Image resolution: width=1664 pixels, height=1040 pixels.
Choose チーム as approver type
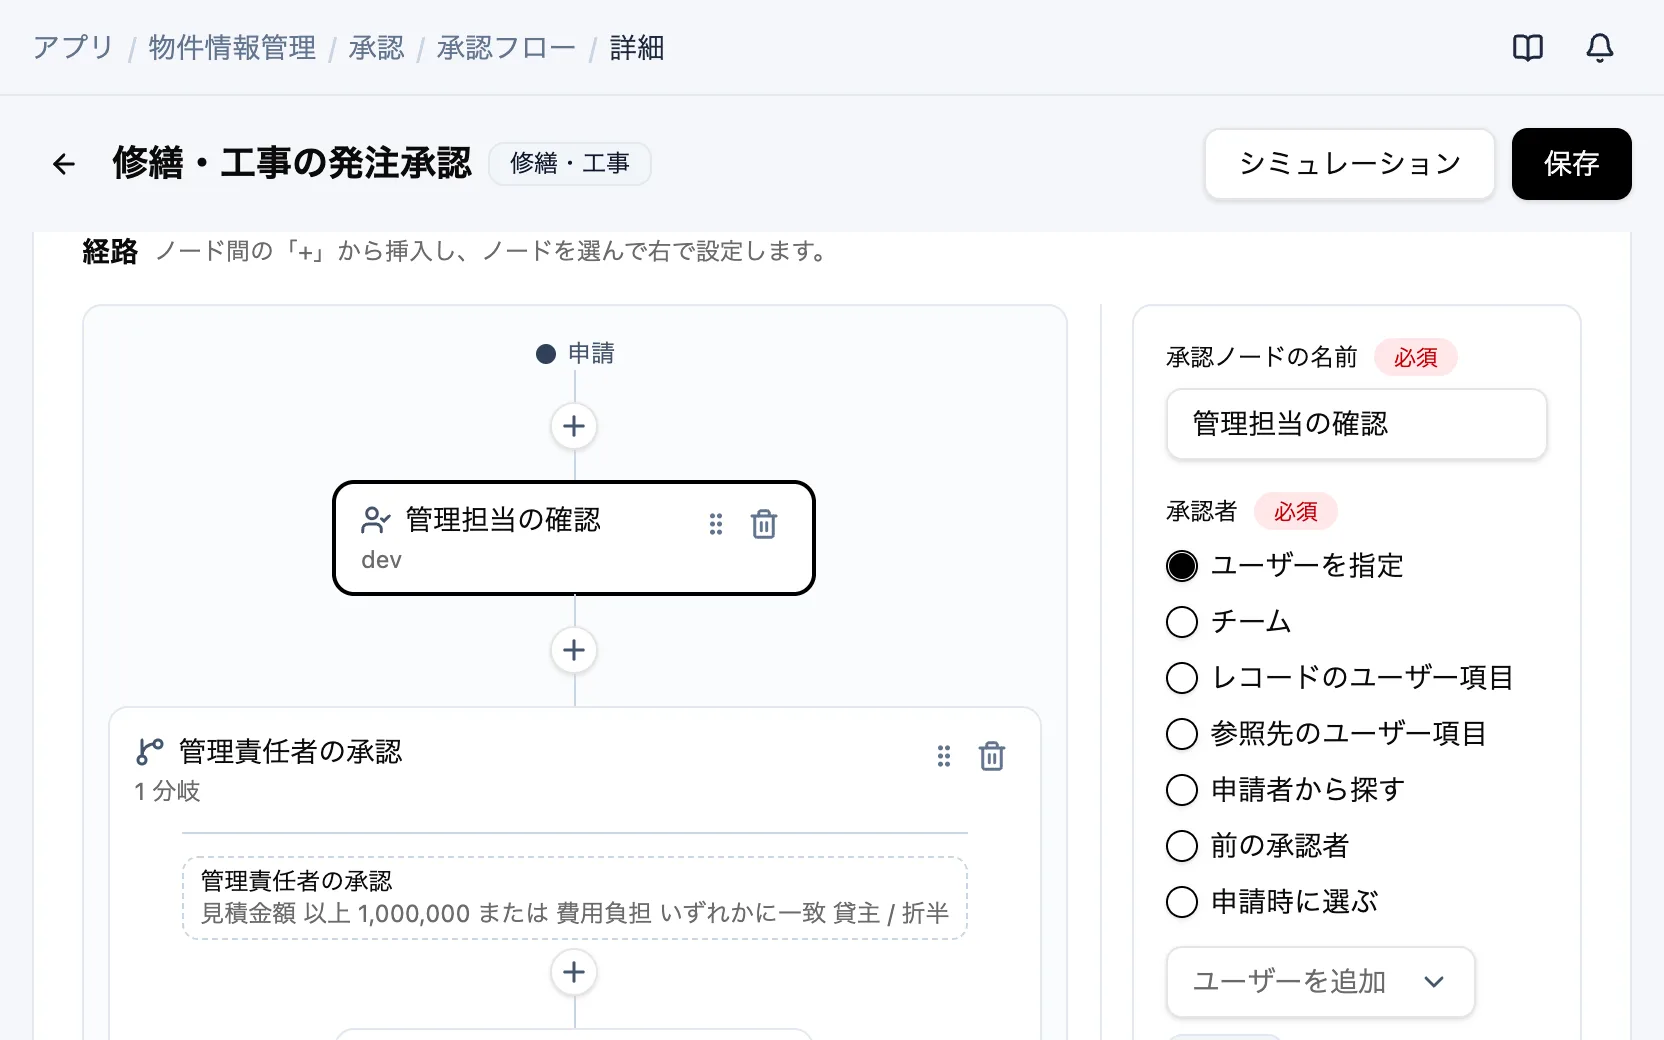(1182, 622)
